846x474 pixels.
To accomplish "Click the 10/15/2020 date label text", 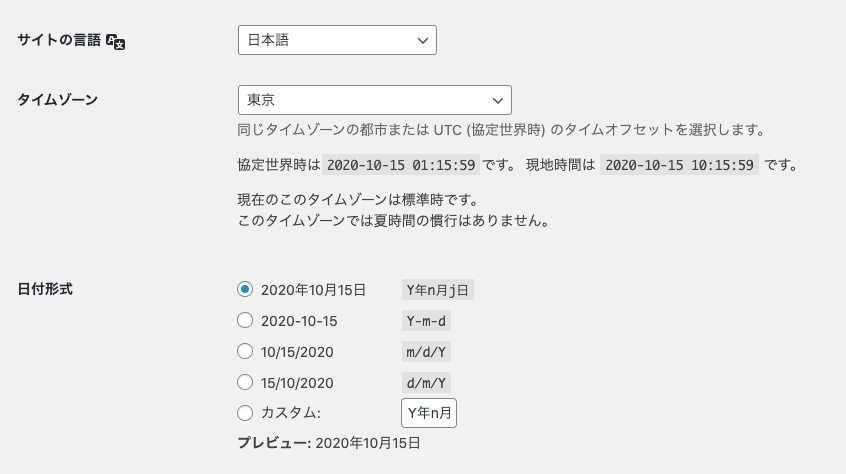I will 297,352.
